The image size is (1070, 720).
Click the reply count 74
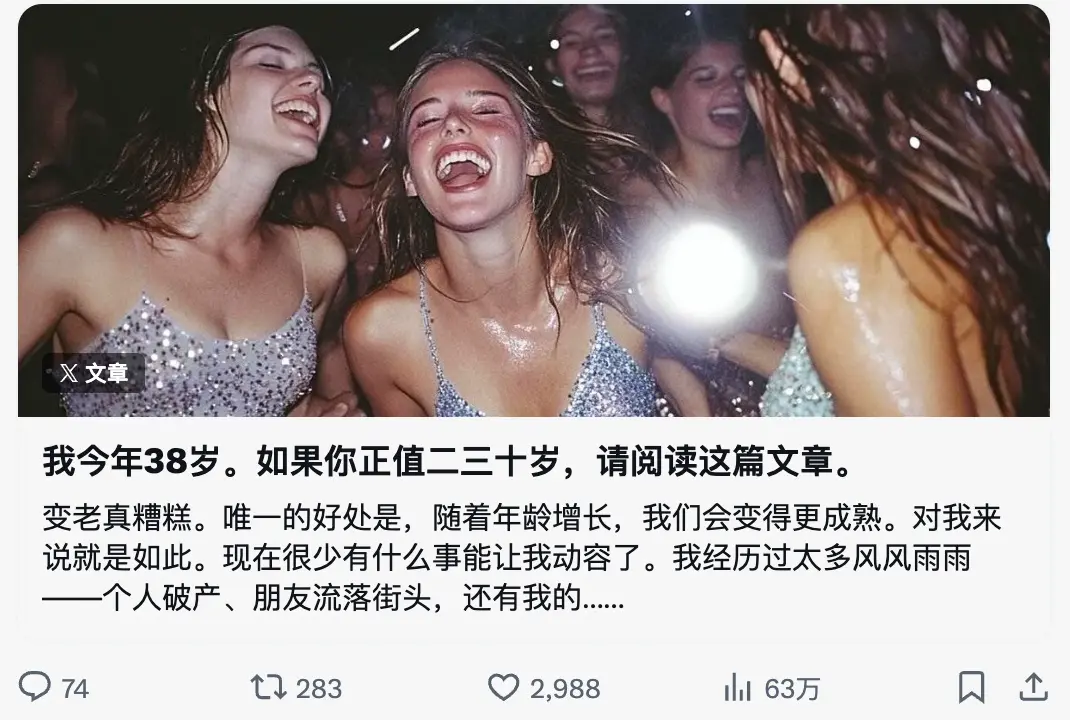click(x=75, y=689)
